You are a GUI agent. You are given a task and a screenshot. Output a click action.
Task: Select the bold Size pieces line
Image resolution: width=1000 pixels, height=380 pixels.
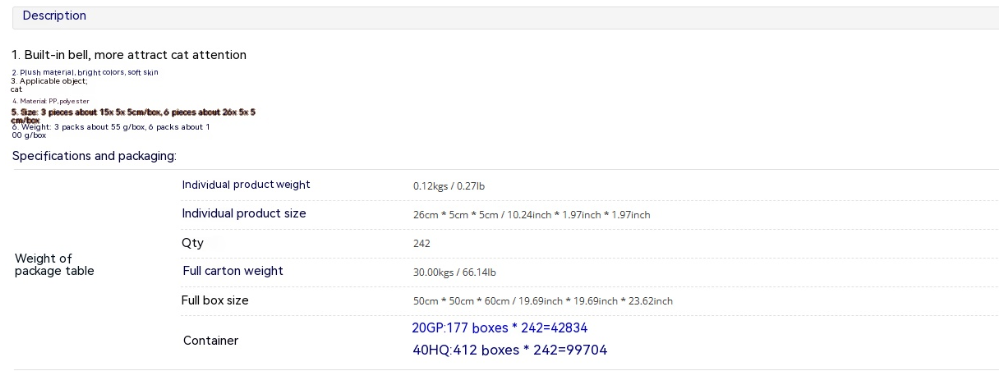pyautogui.click(x=134, y=116)
